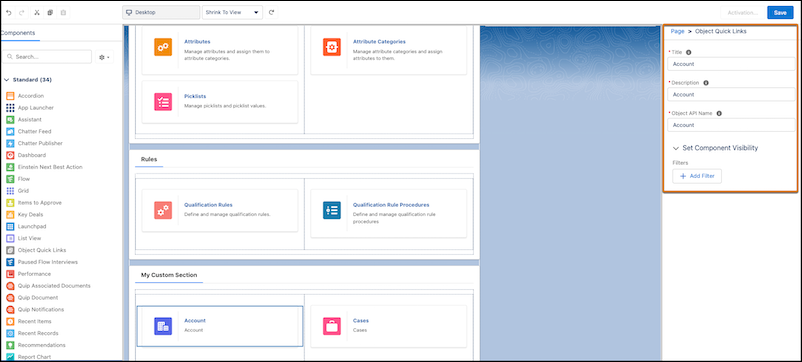This screenshot has height=362, width=802.
Task: Select the Grid component icon
Action: point(10,191)
